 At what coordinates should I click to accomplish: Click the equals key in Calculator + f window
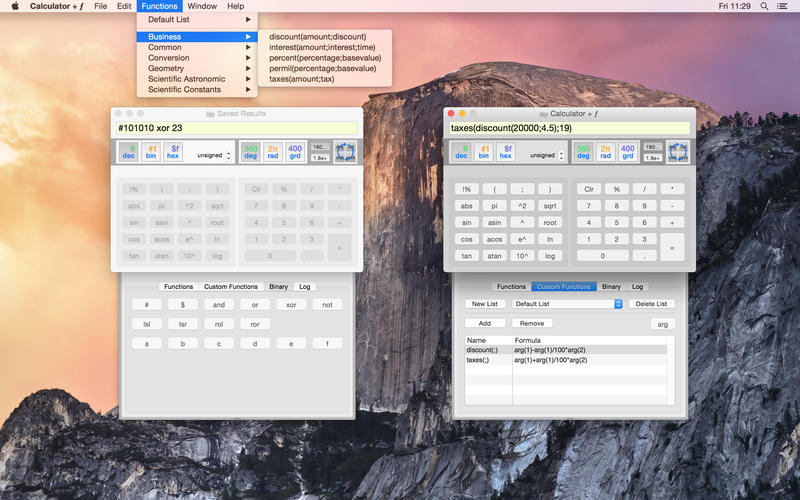click(672, 247)
